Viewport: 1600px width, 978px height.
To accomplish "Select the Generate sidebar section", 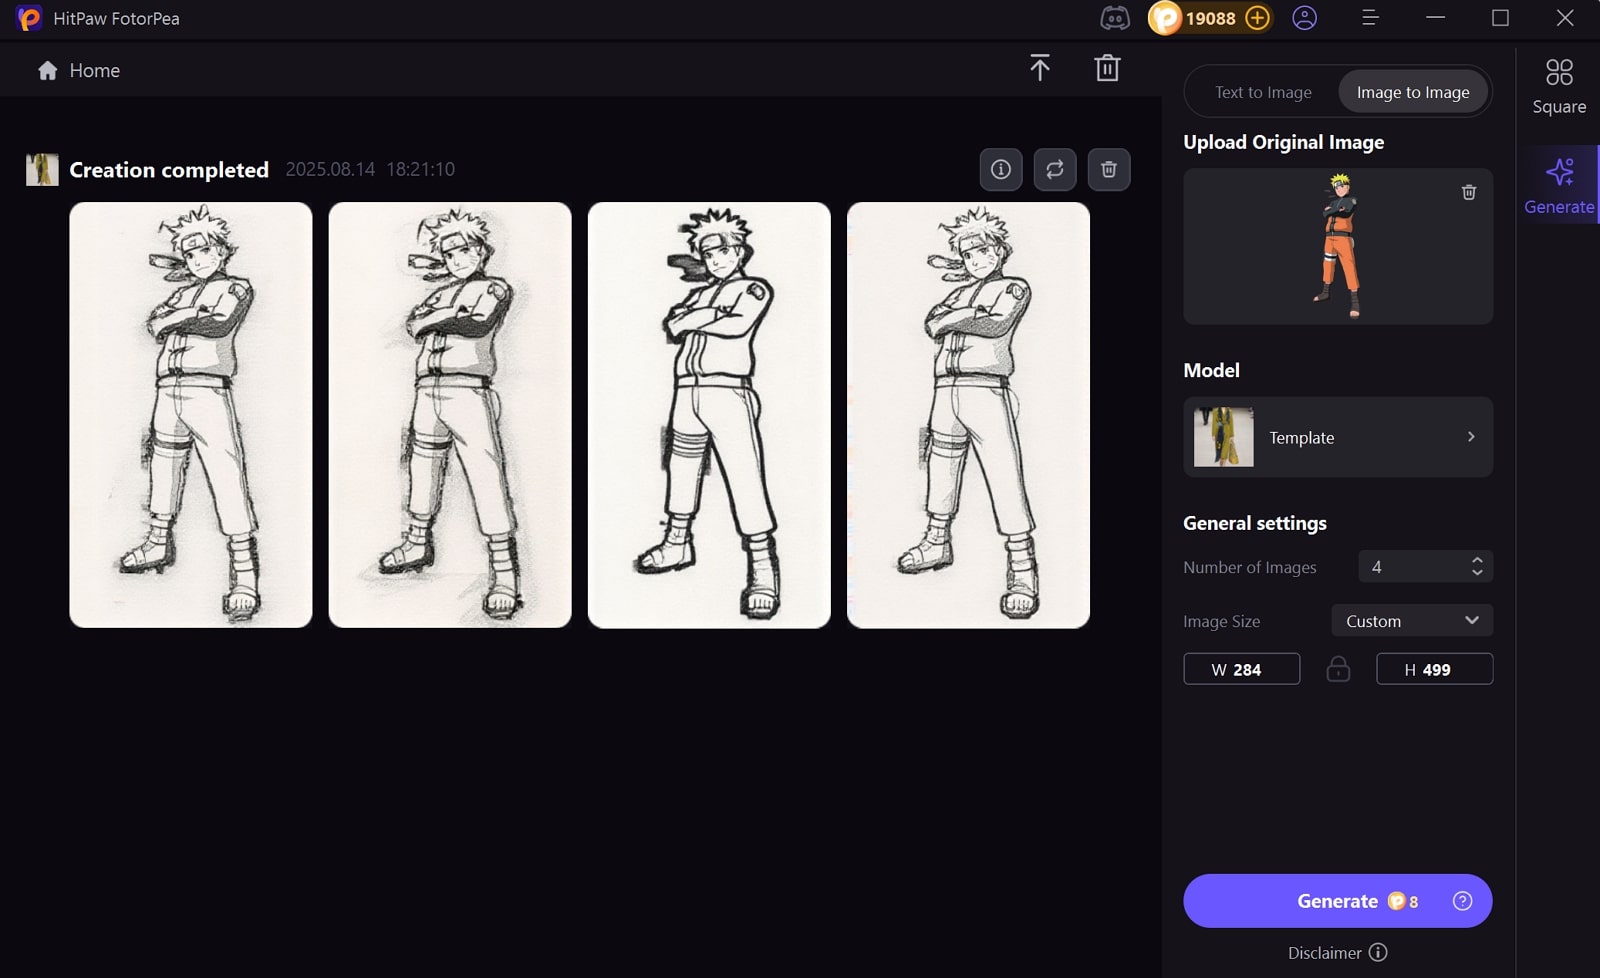I will [1559, 186].
